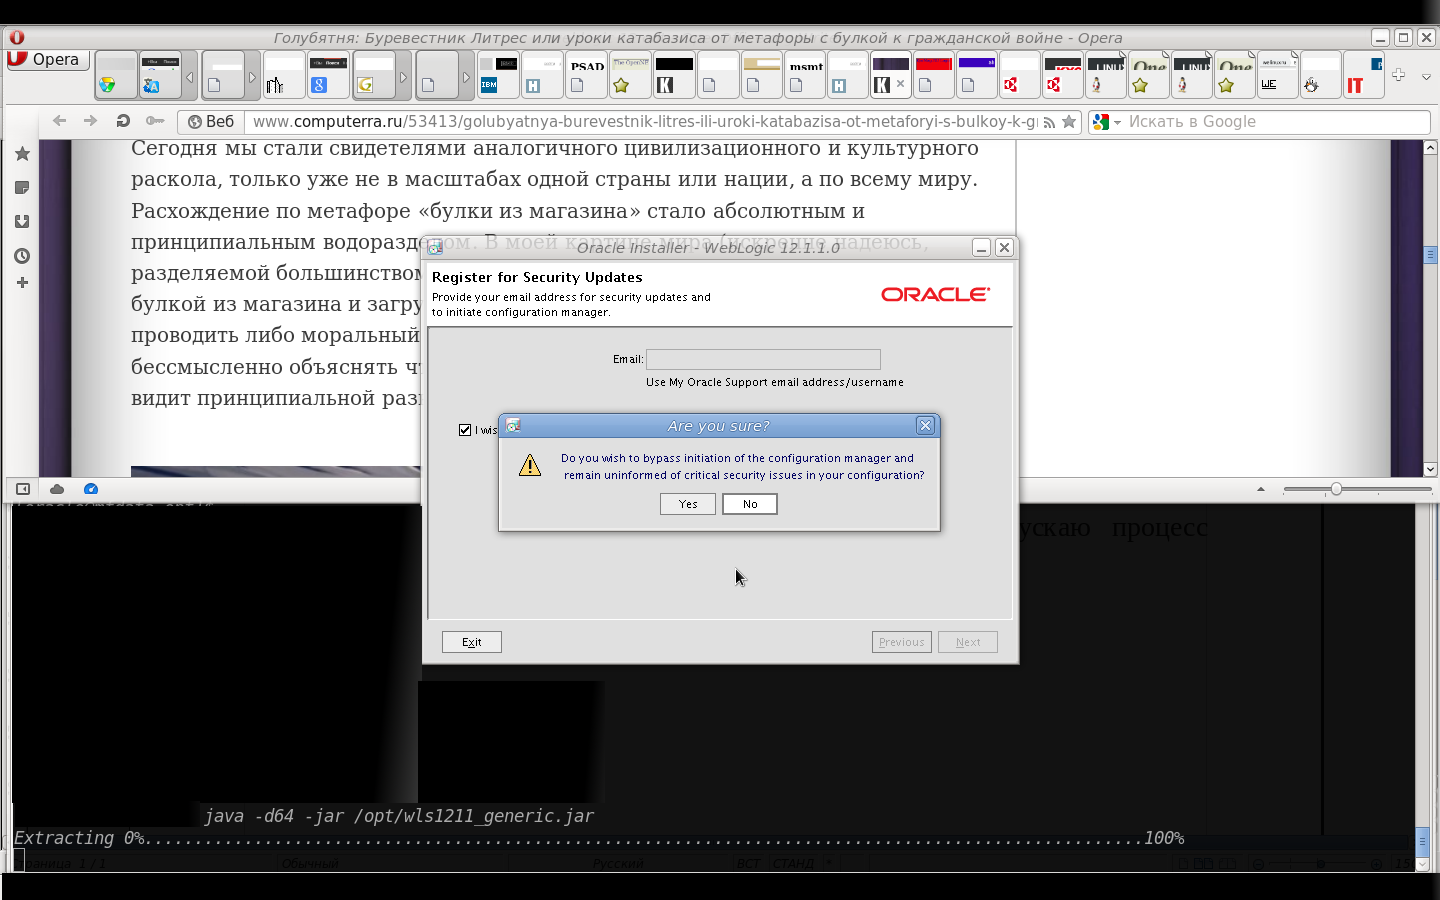Open the Notes panel in Opera sidebar

tap(22, 188)
